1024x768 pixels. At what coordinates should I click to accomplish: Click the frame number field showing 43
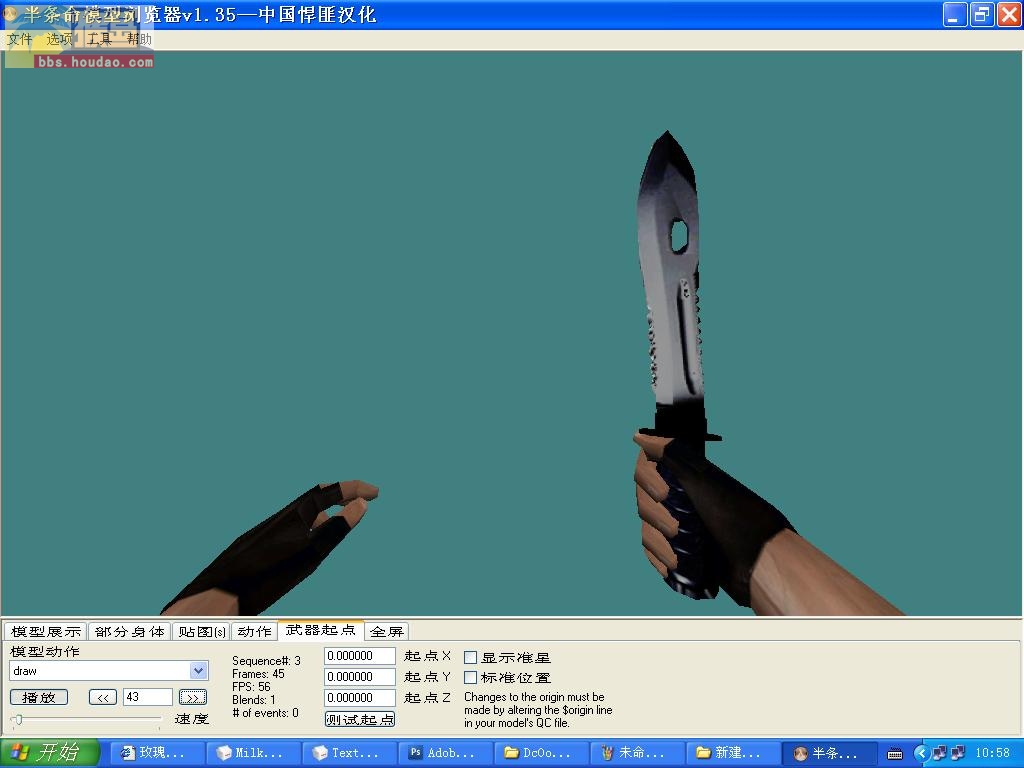(148, 697)
